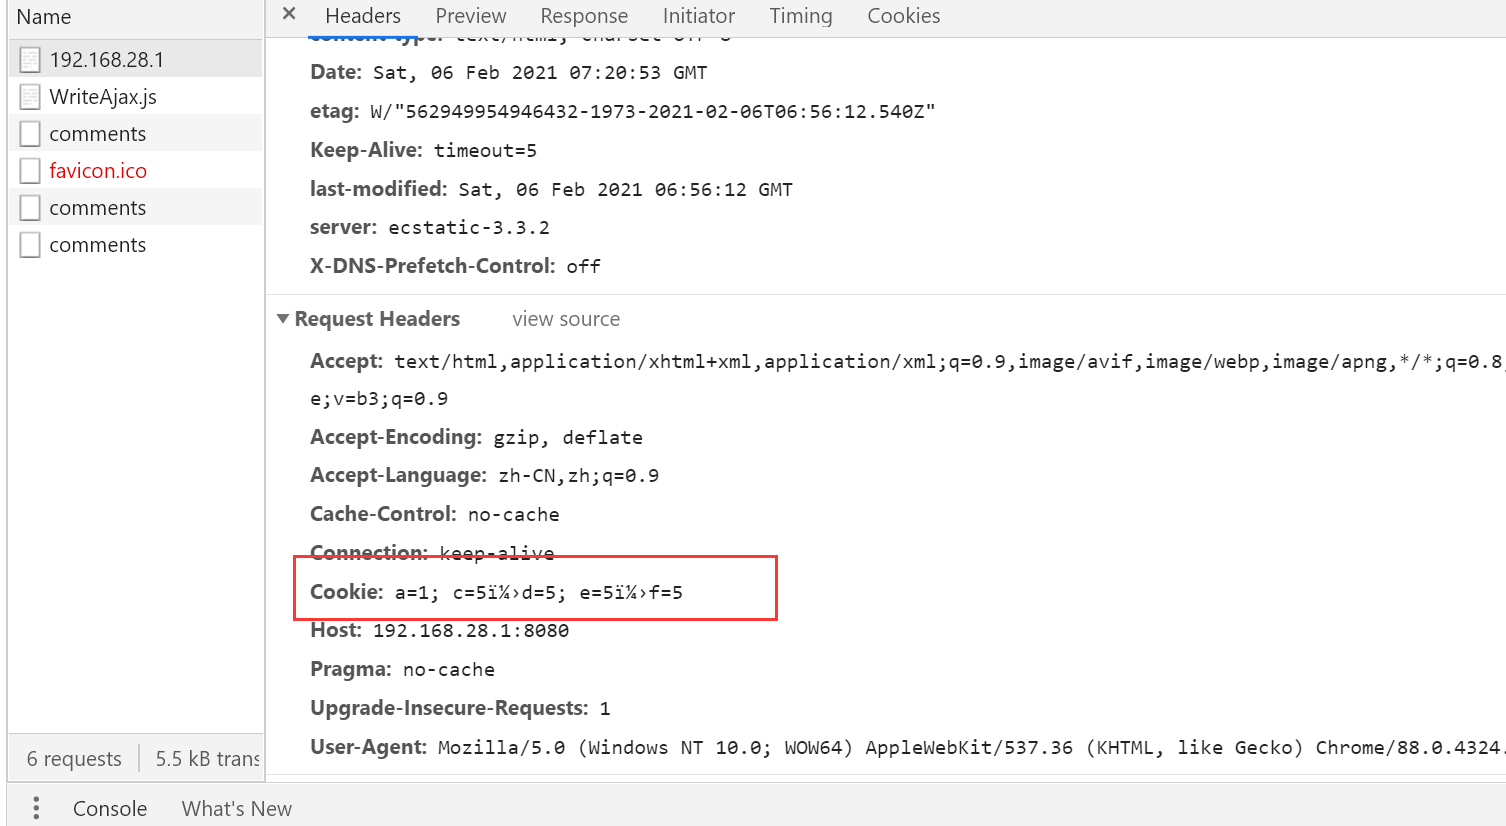Click the first comments request icon
1506x826 pixels.
[30, 134]
